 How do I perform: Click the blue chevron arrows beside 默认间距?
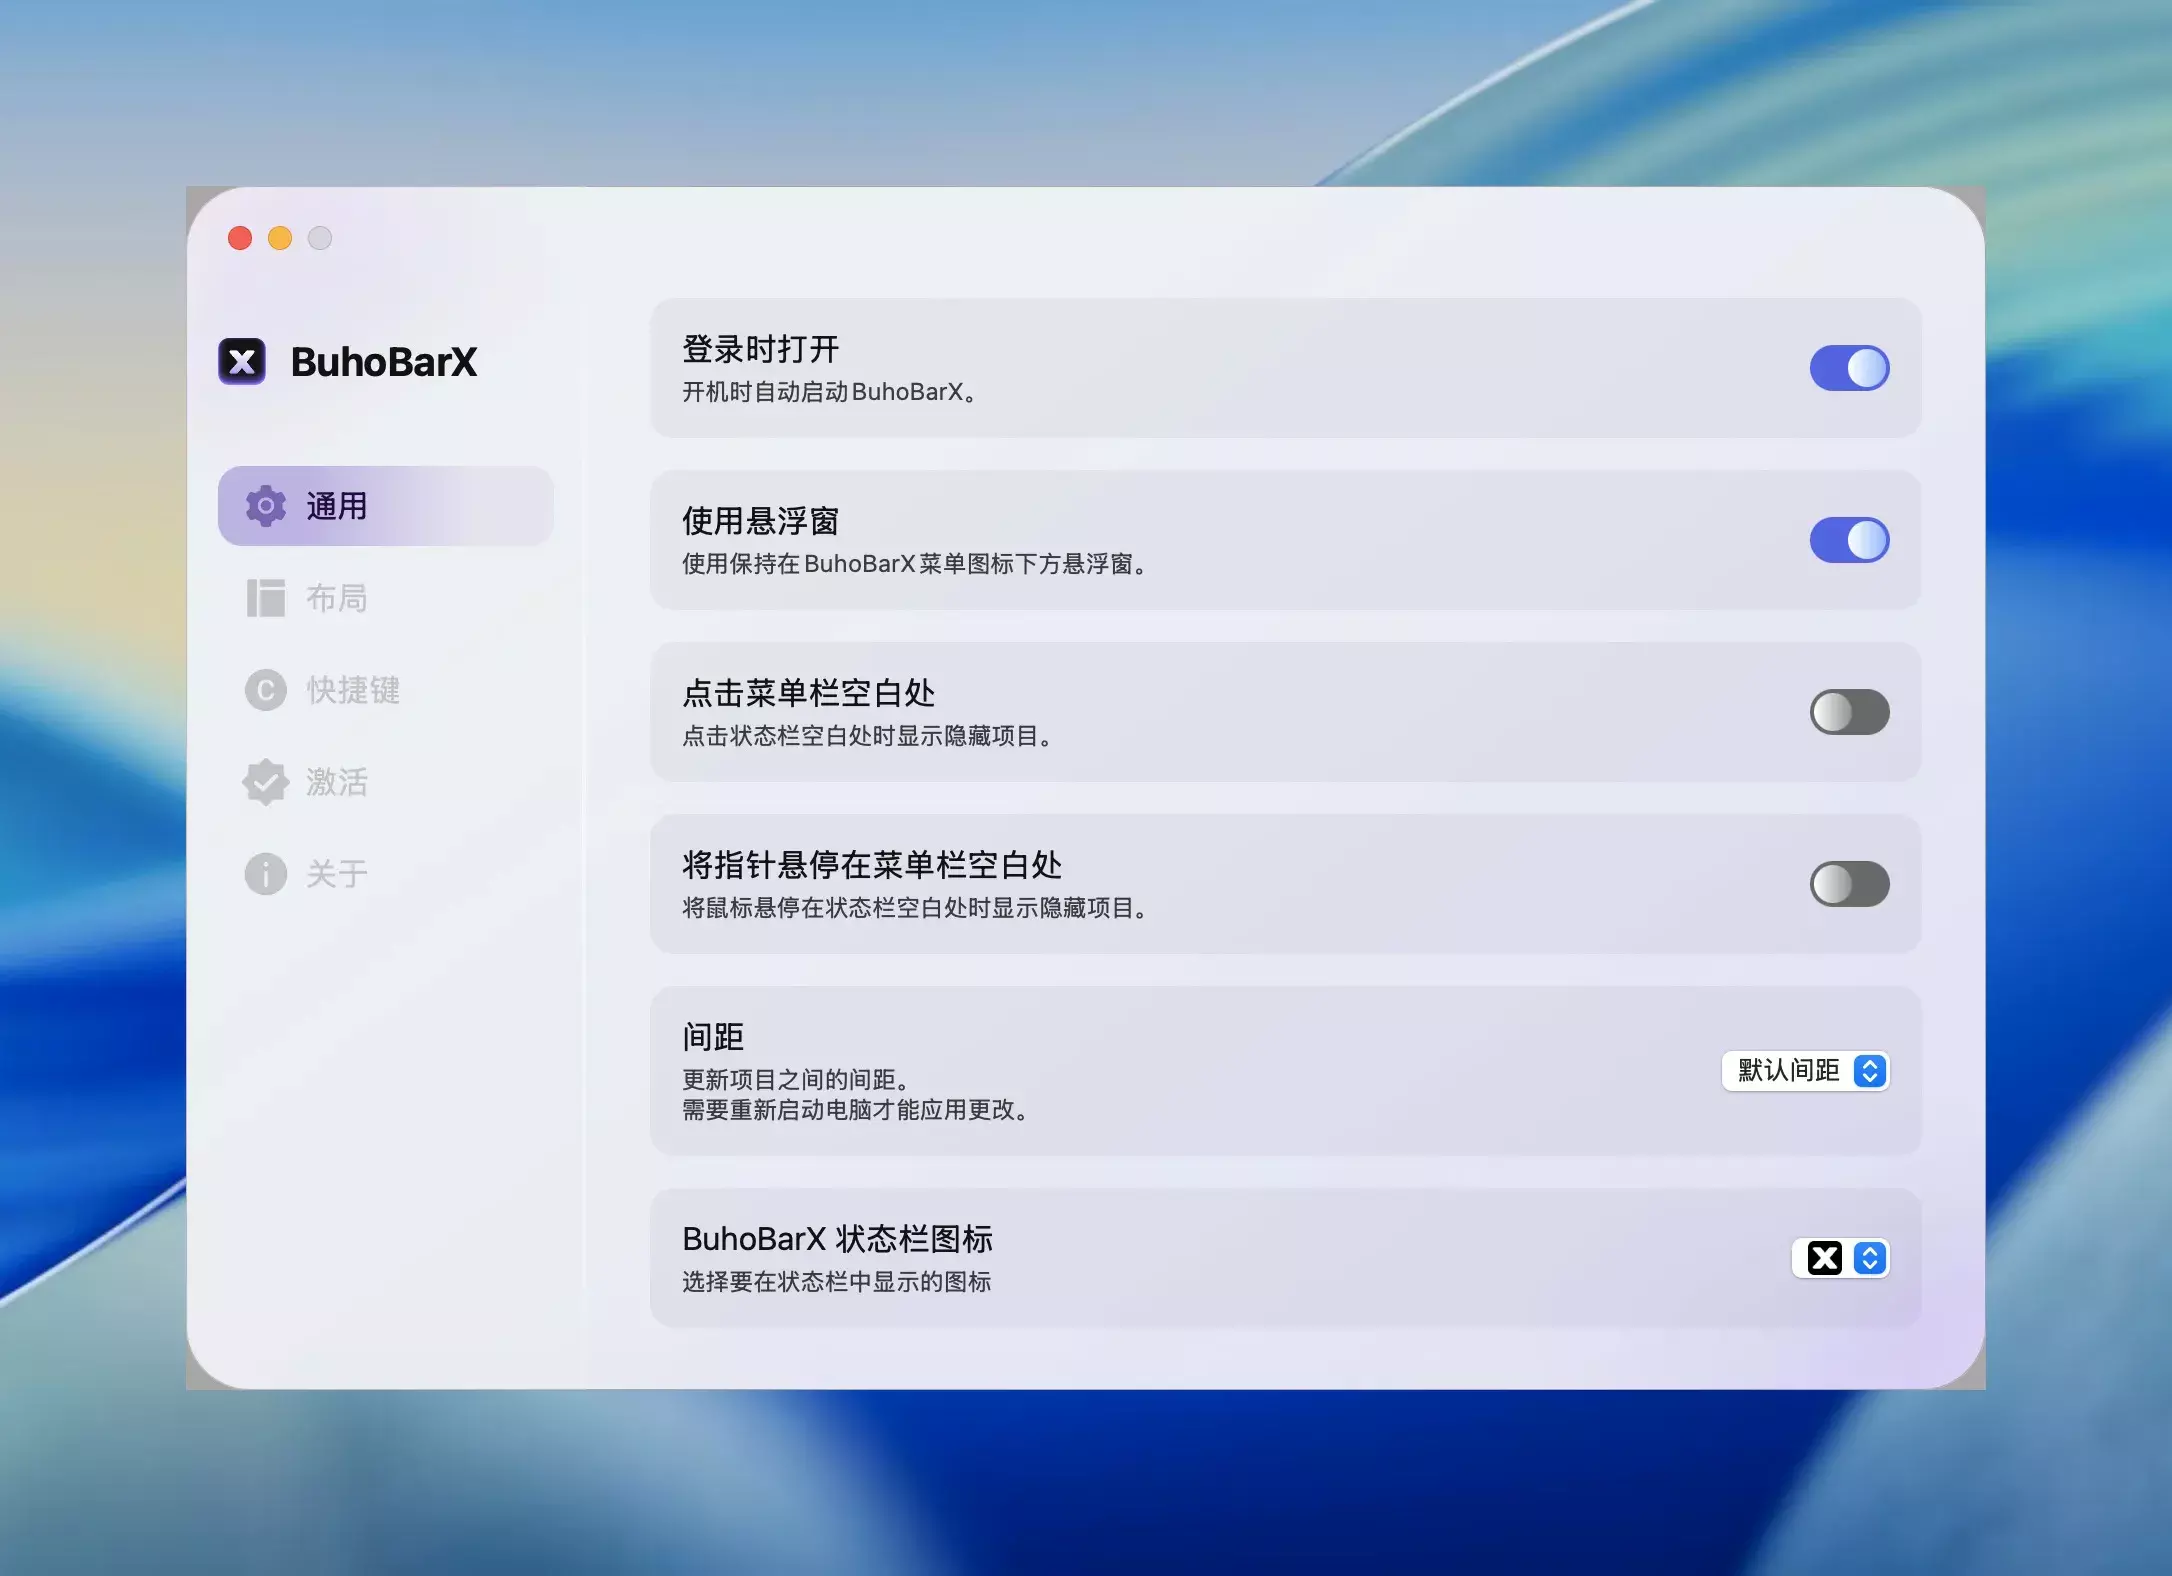pos(1869,1071)
